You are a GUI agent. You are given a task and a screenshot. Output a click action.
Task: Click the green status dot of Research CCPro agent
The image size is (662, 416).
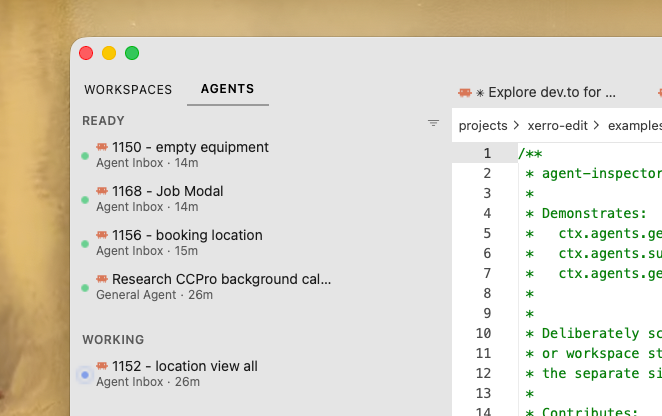[85, 288]
